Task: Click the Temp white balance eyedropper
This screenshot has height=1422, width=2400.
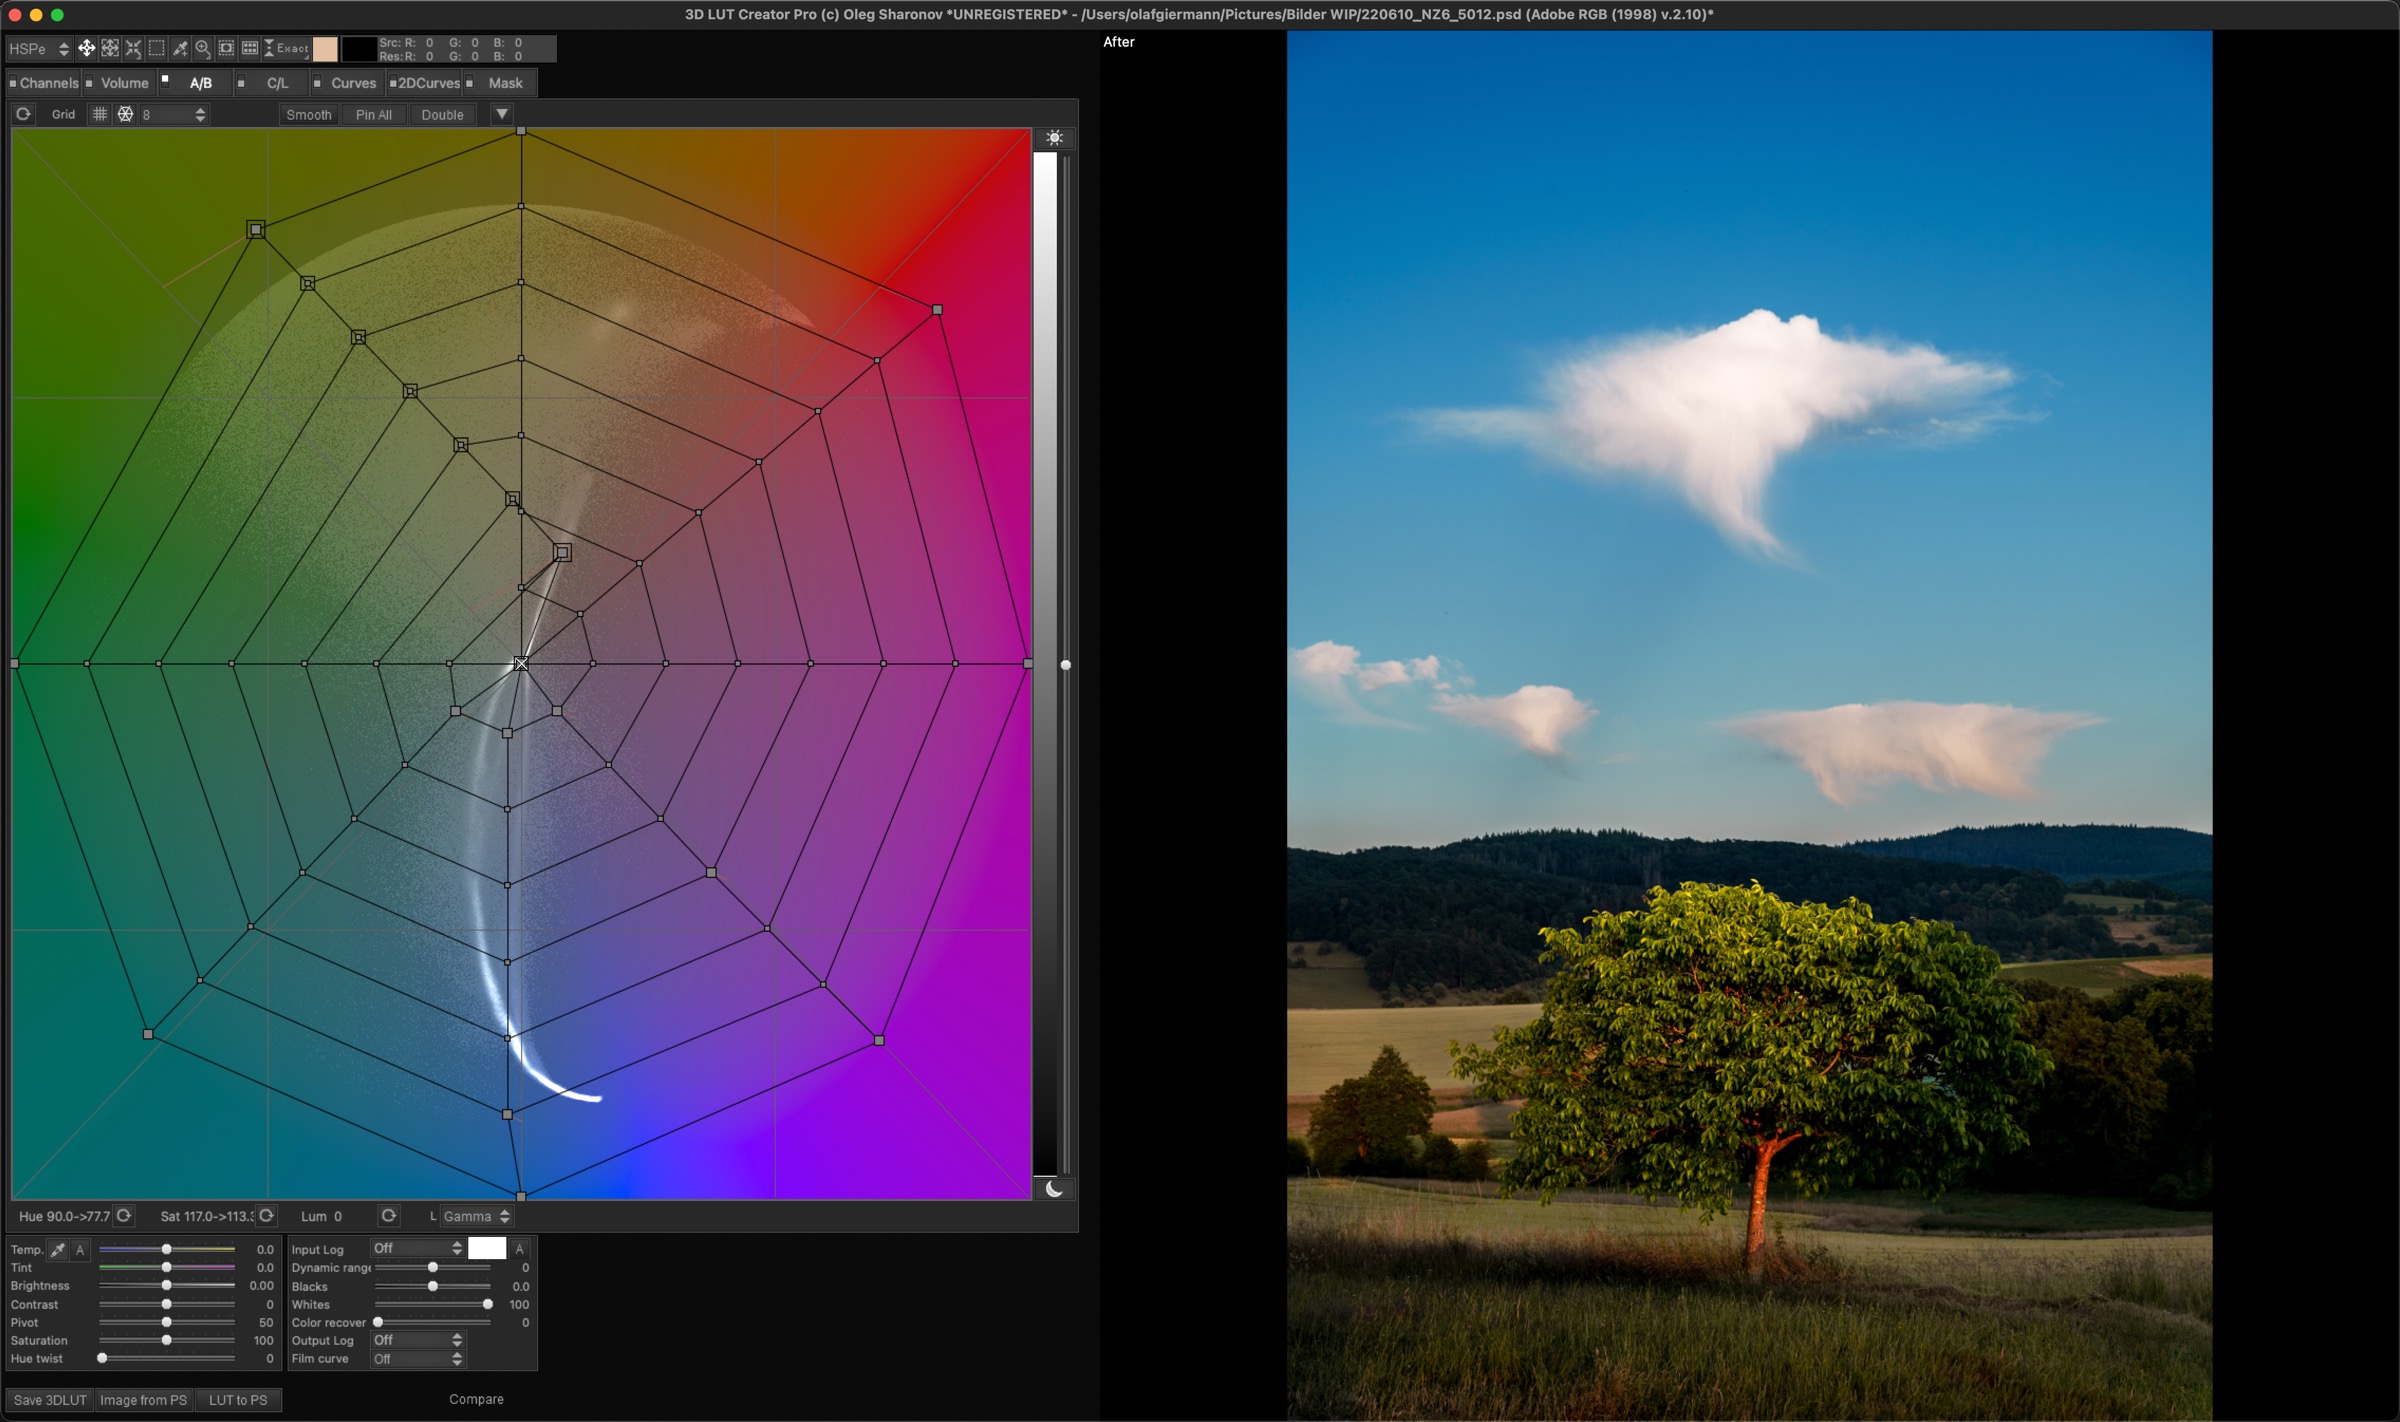Action: [58, 1249]
